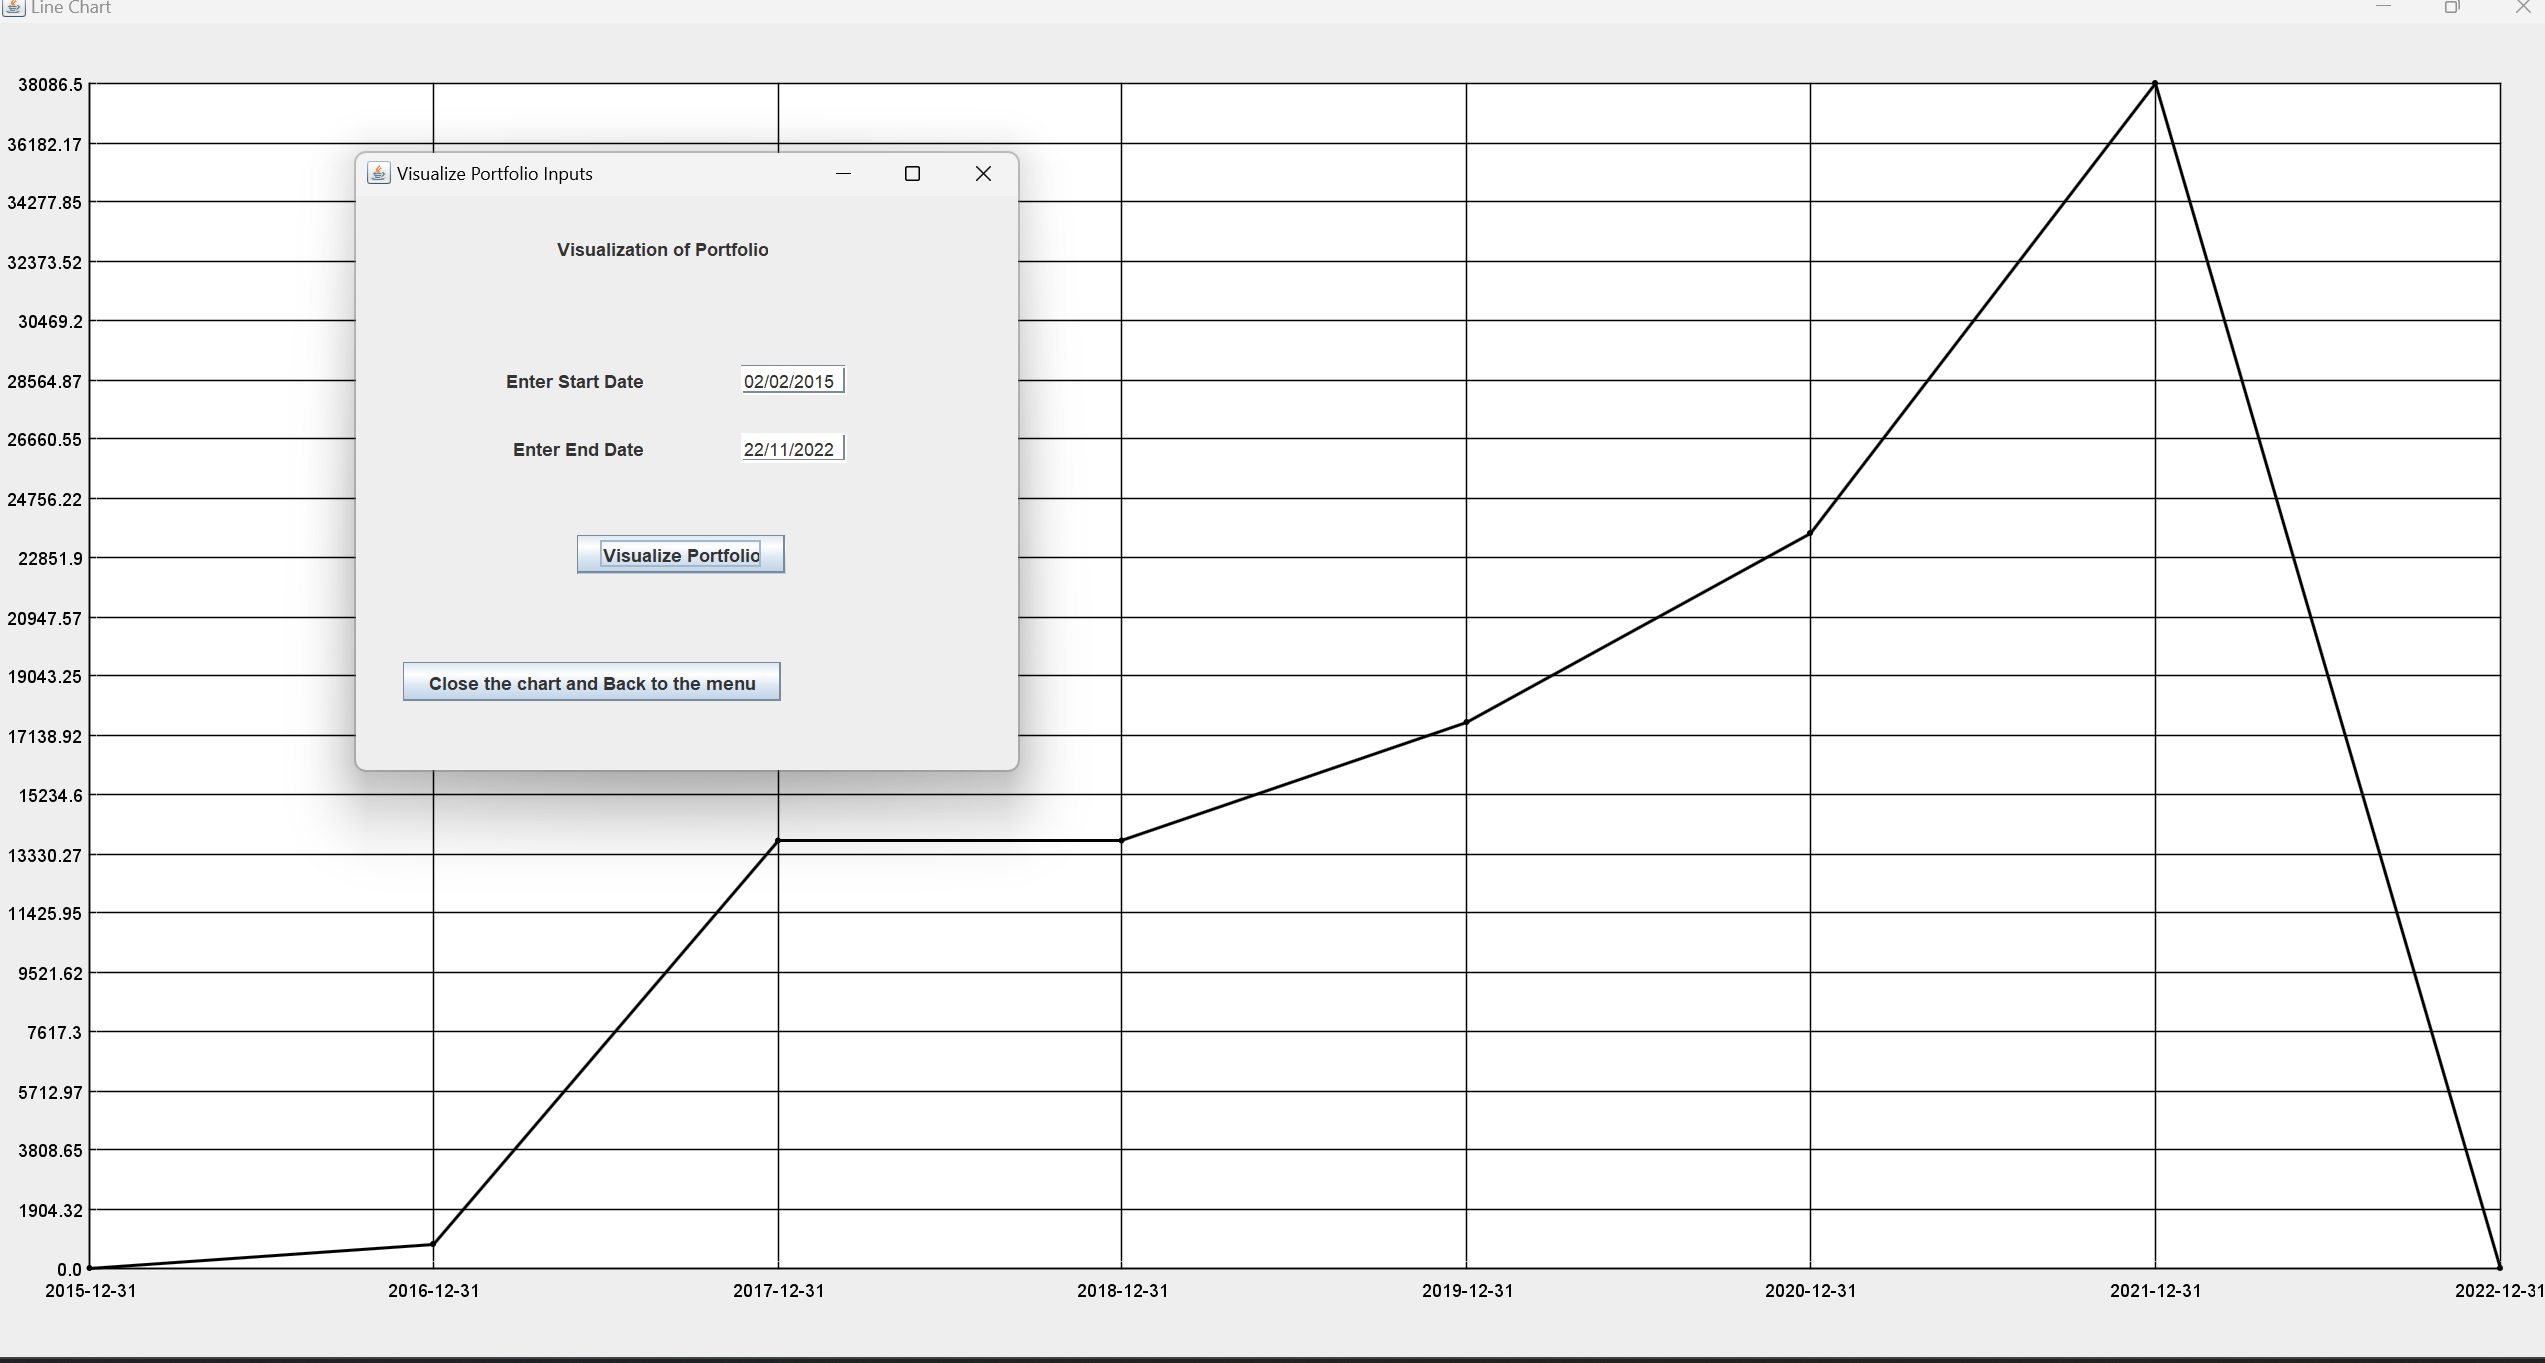This screenshot has height=1363, width=2545.
Task: Click "Close the chart and Back to the menu"
Action: tap(591, 682)
